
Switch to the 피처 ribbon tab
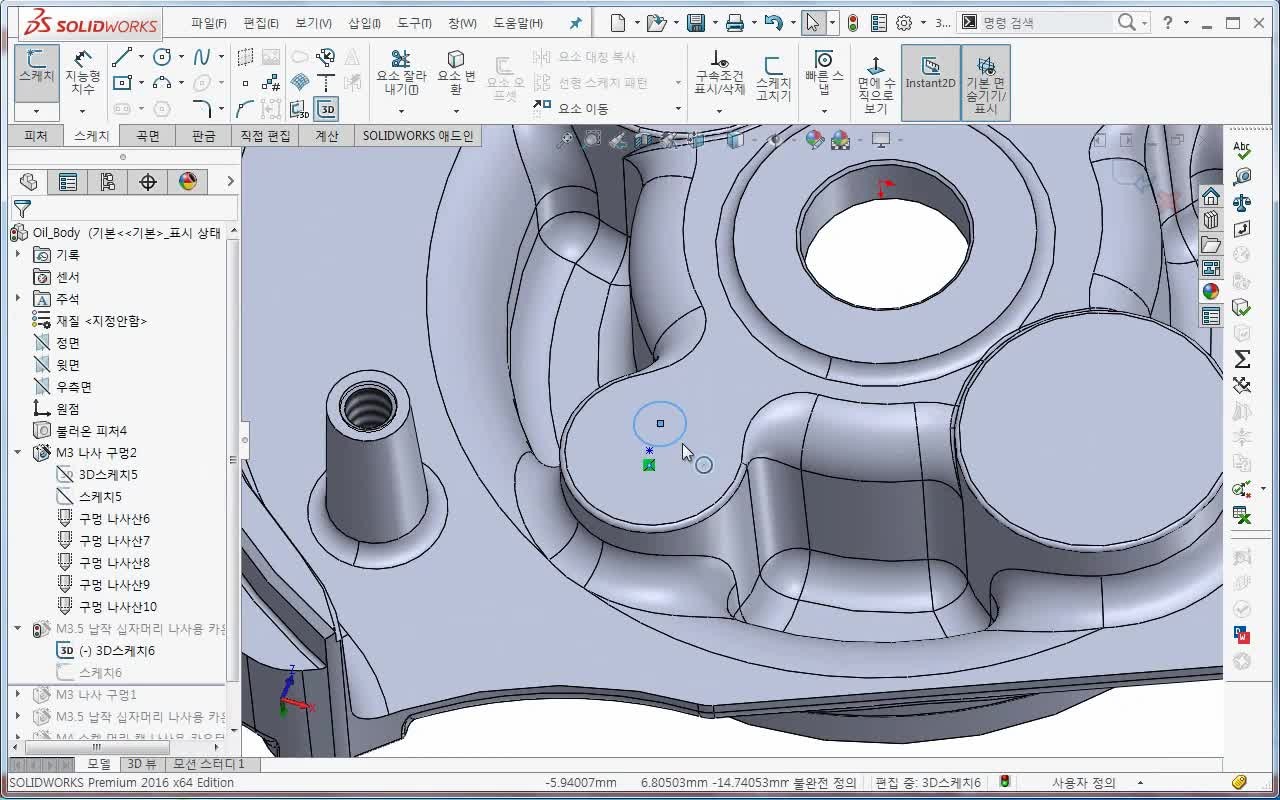36,136
